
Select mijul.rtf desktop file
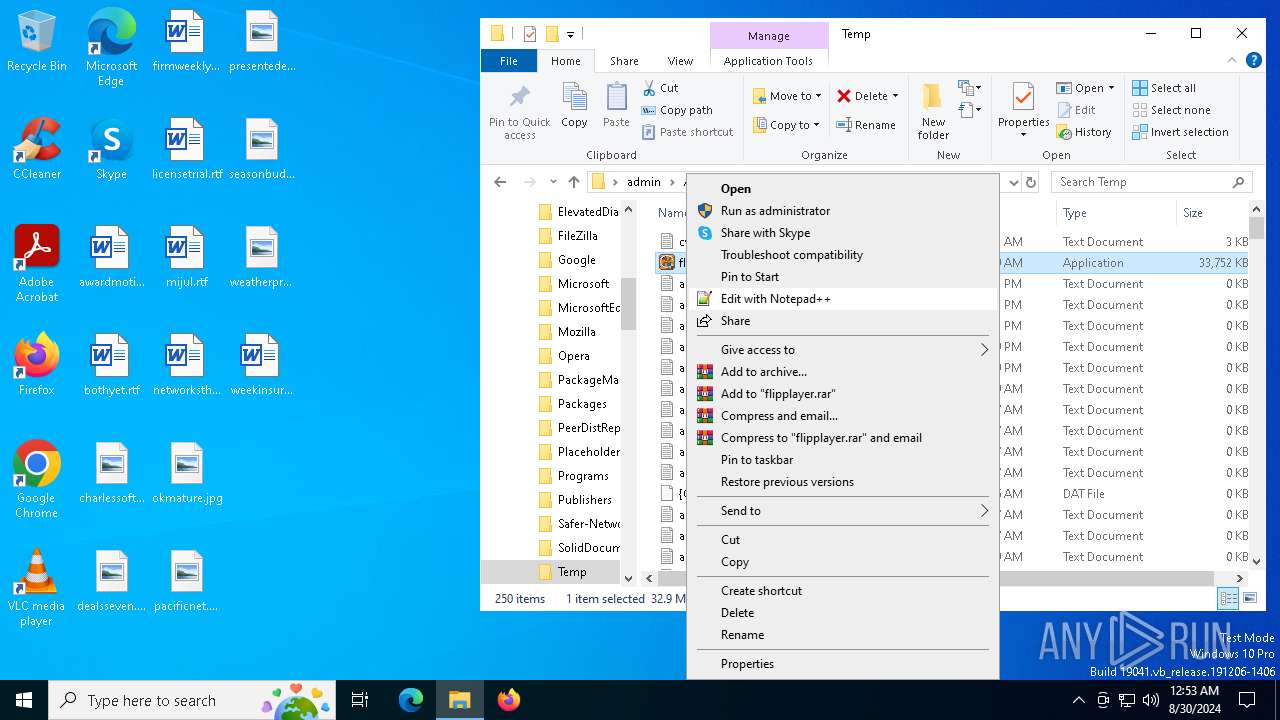point(186,258)
